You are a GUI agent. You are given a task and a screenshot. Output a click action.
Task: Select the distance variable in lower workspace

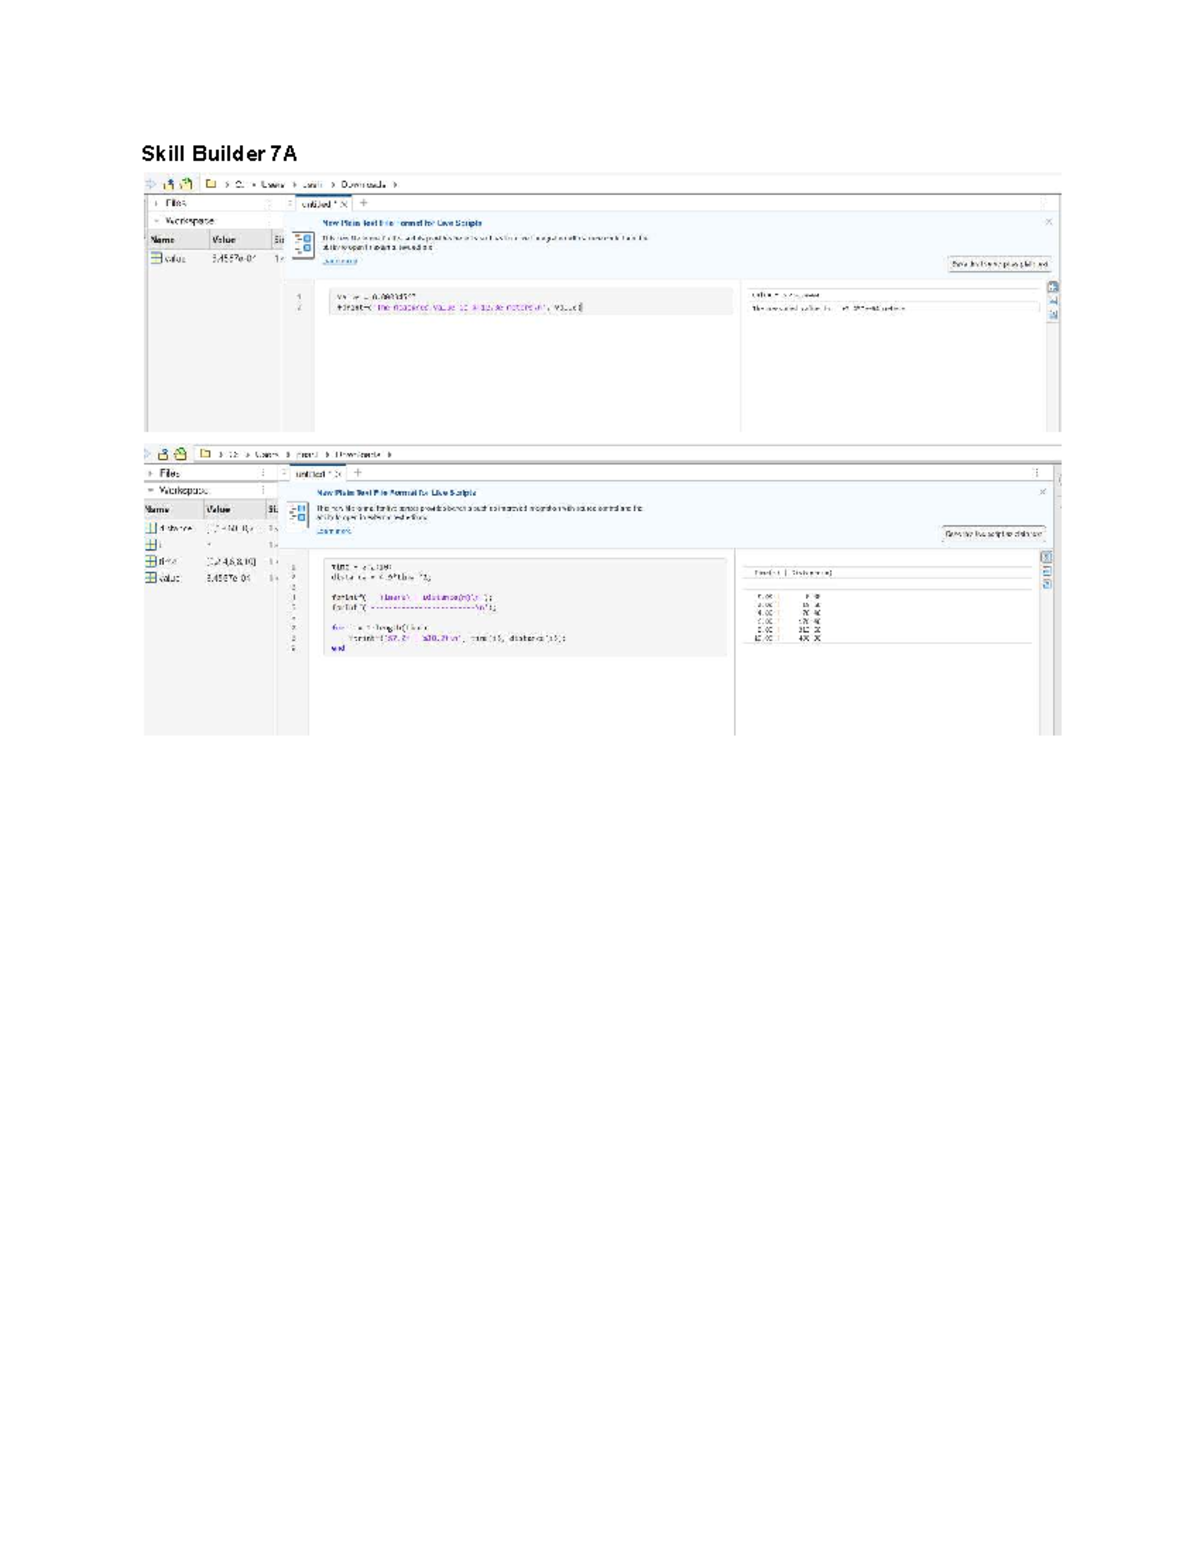click(169, 528)
